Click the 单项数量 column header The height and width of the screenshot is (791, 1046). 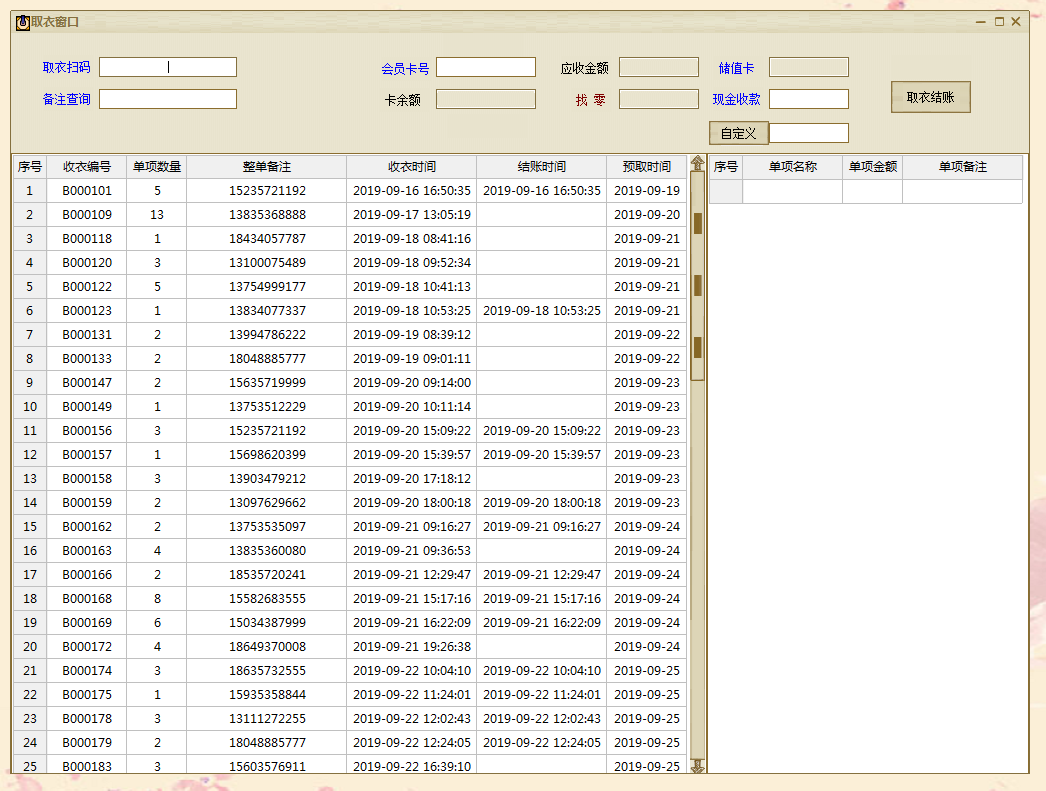[157, 167]
